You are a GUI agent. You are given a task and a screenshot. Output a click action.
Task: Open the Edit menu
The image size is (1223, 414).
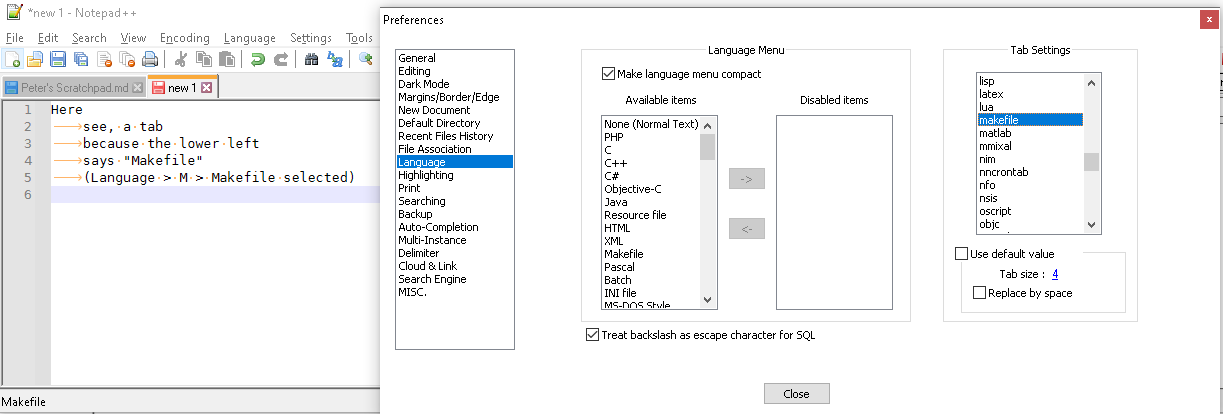[x=48, y=38]
